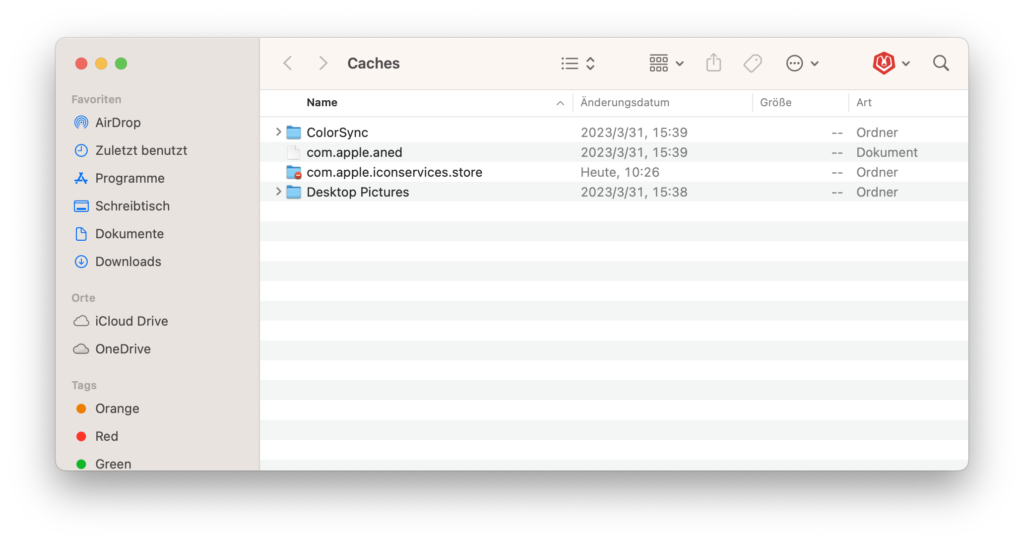The width and height of the screenshot is (1024, 544).
Task: Click the forward navigation arrow
Action: pos(322,63)
